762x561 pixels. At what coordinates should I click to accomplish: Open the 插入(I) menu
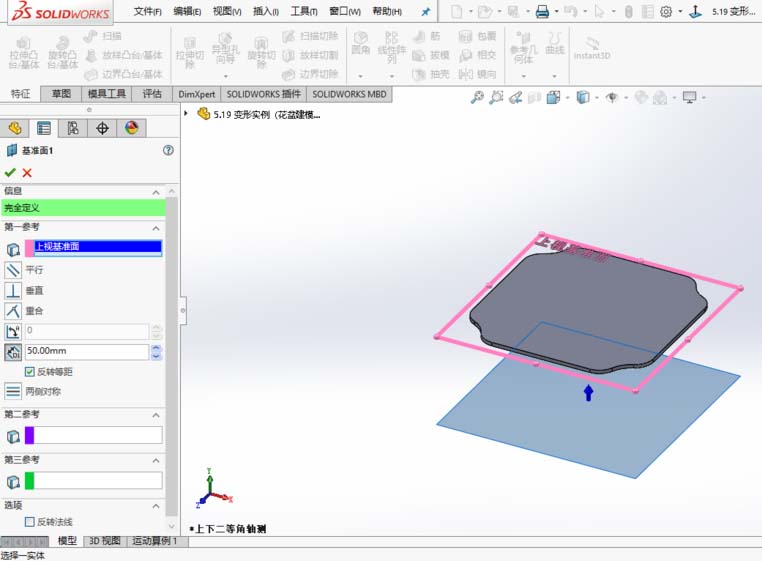[x=266, y=11]
